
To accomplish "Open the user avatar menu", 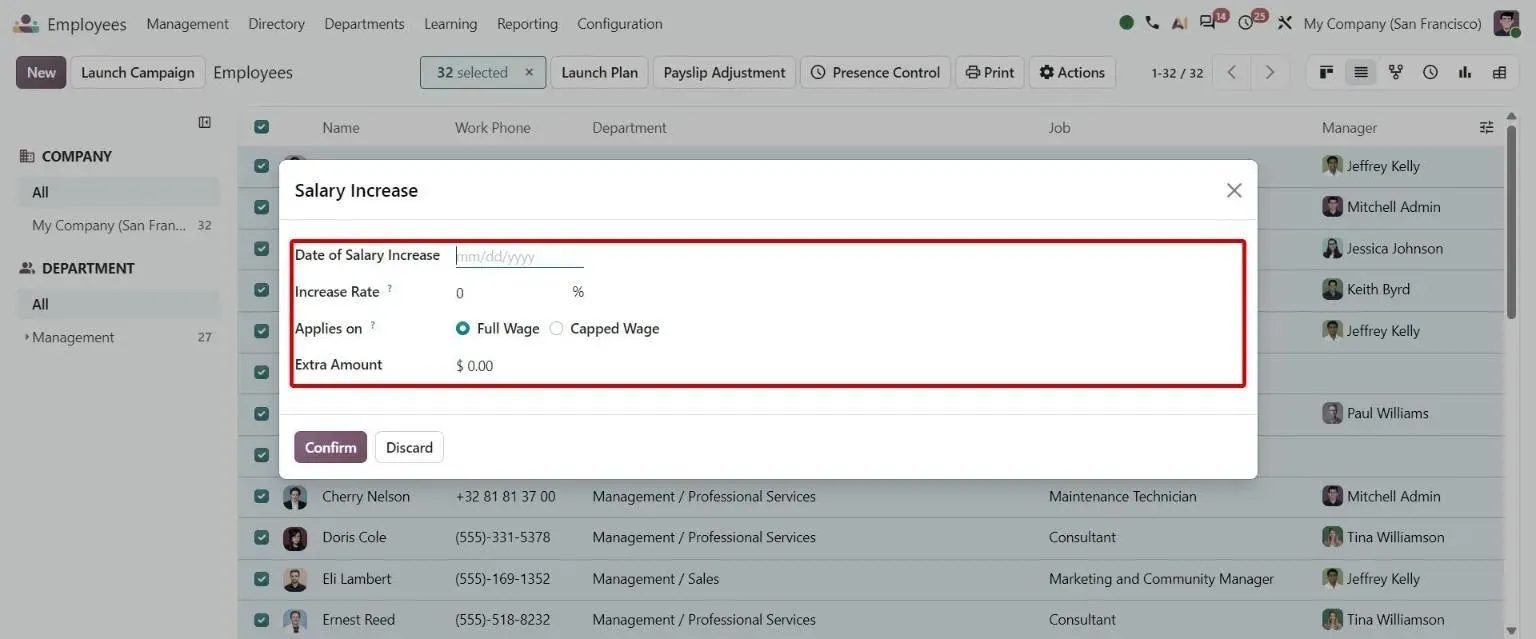I will click(x=1506, y=23).
